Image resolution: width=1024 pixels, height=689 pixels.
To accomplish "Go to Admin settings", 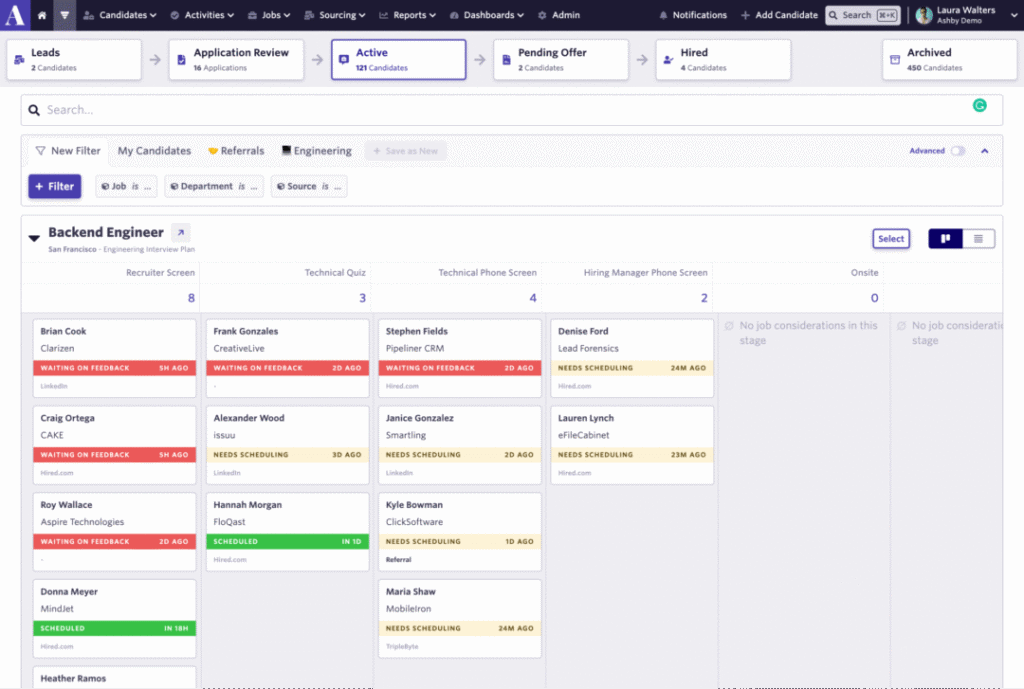I will coord(559,15).
